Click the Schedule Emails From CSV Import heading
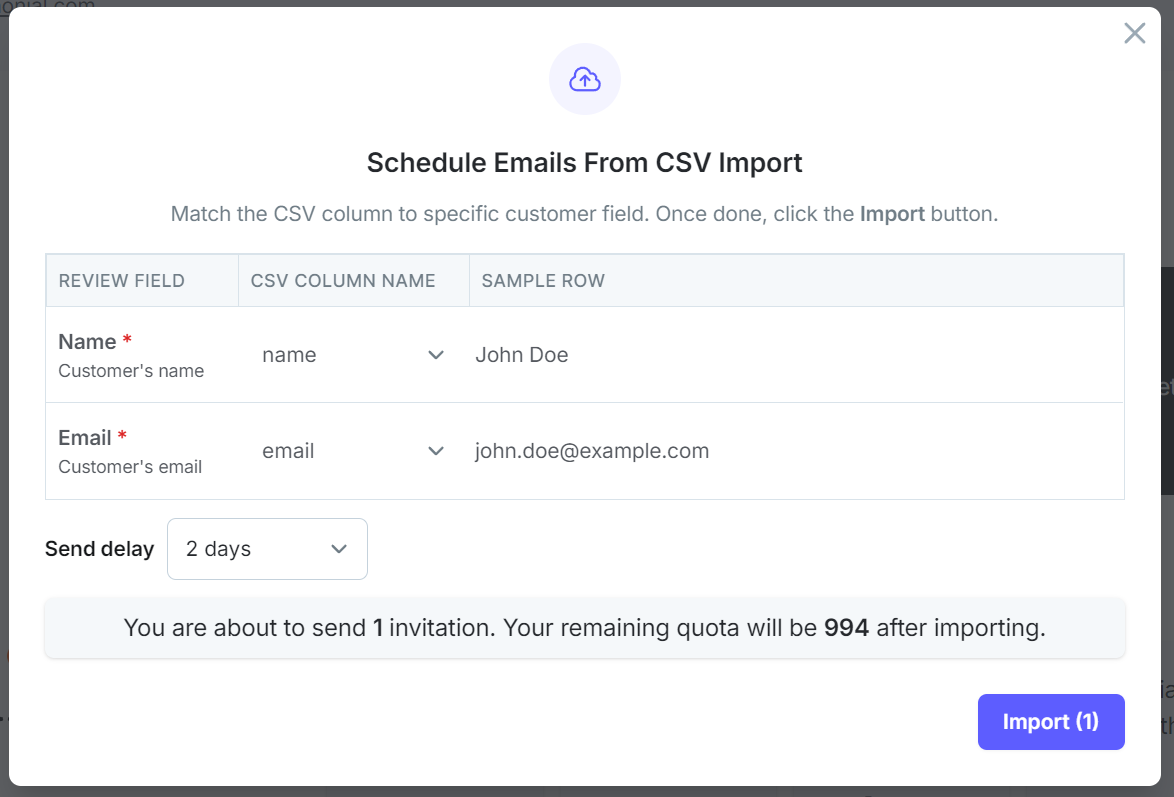The image size is (1174, 797). pos(585,163)
